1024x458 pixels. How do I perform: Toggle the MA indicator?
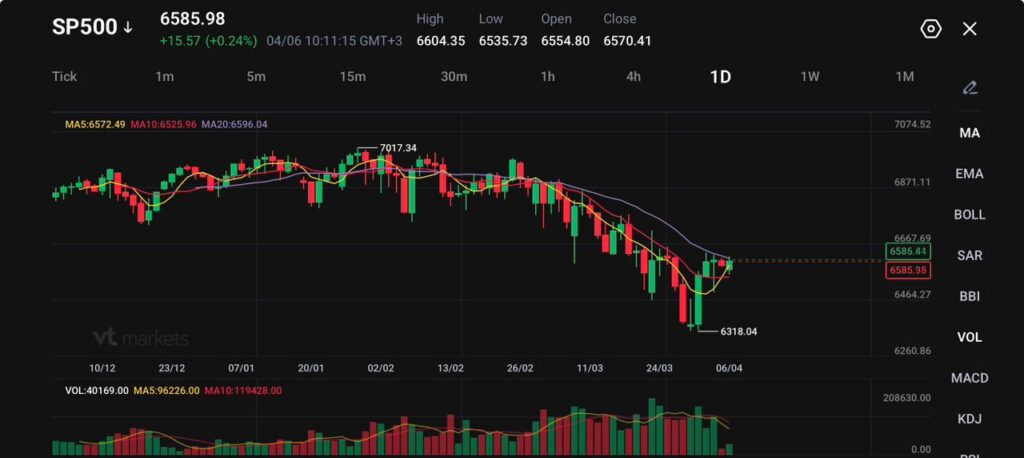(969, 133)
